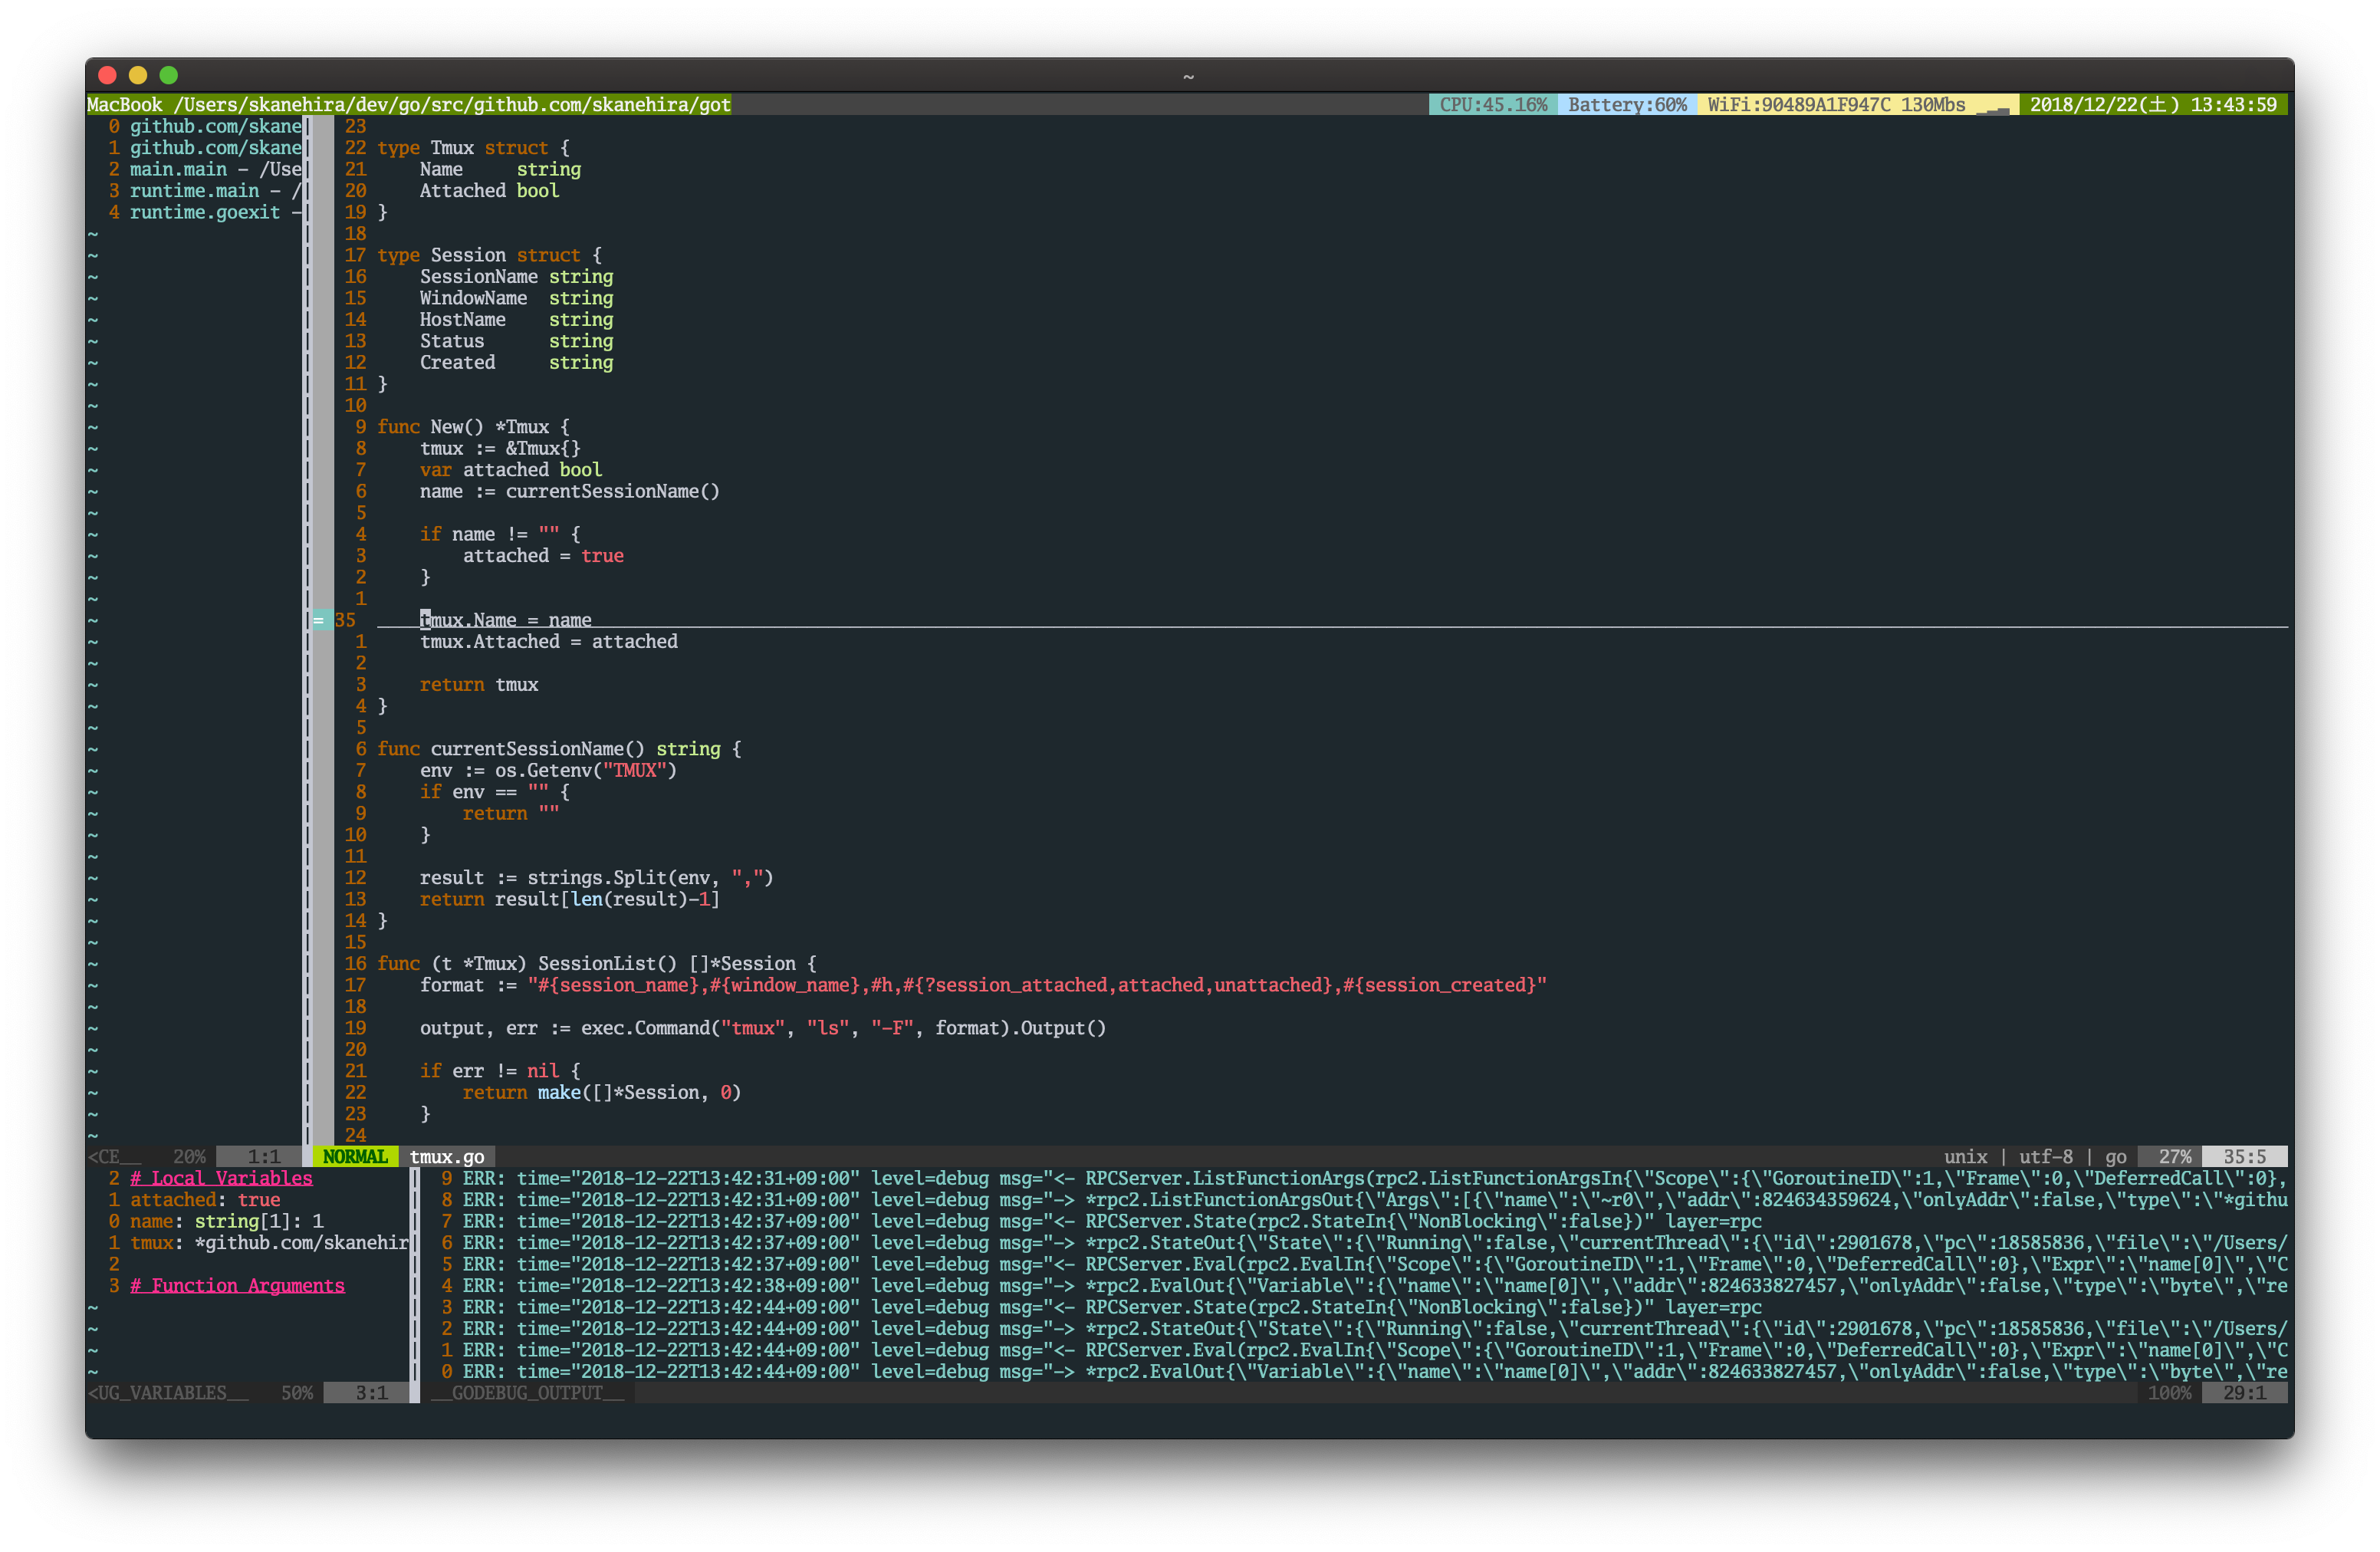Screen dimensions: 2380x1552
Task: Click the attached = true assignment
Action: tap(543, 556)
